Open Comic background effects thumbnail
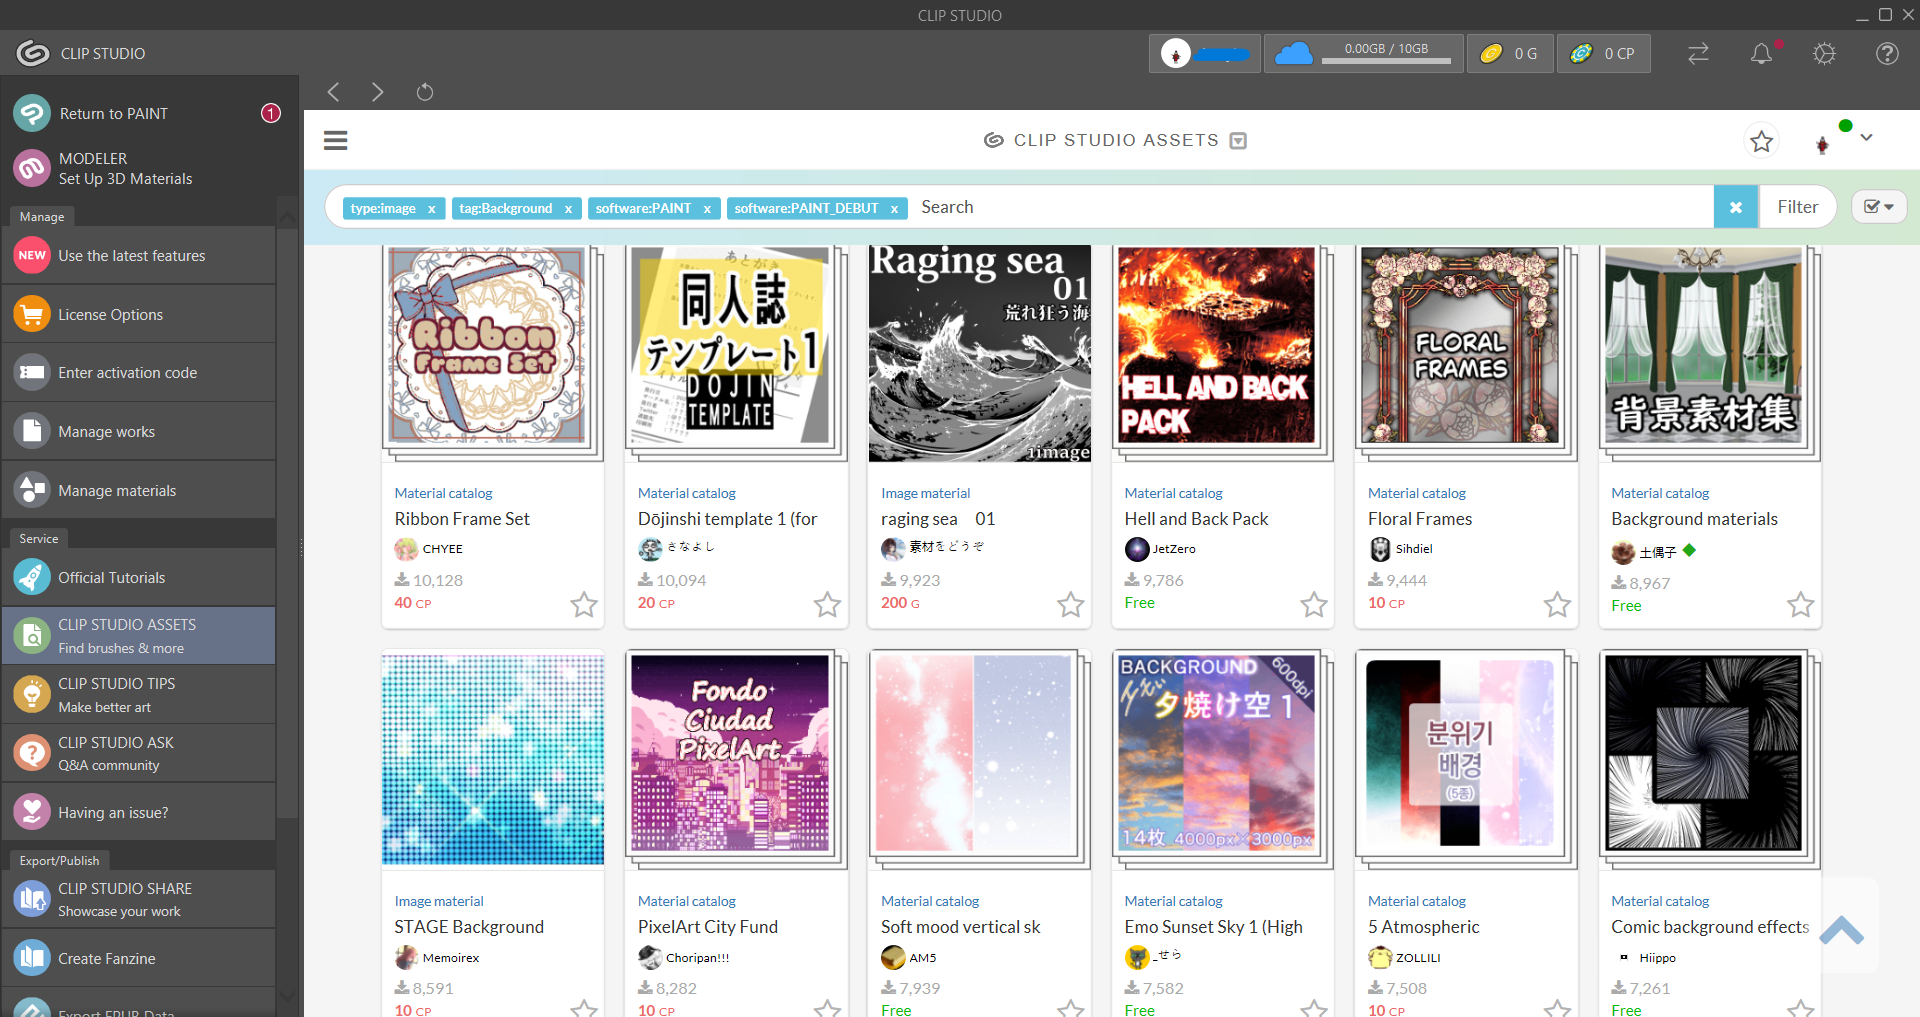Viewport: 1920px width, 1017px height. [1709, 760]
